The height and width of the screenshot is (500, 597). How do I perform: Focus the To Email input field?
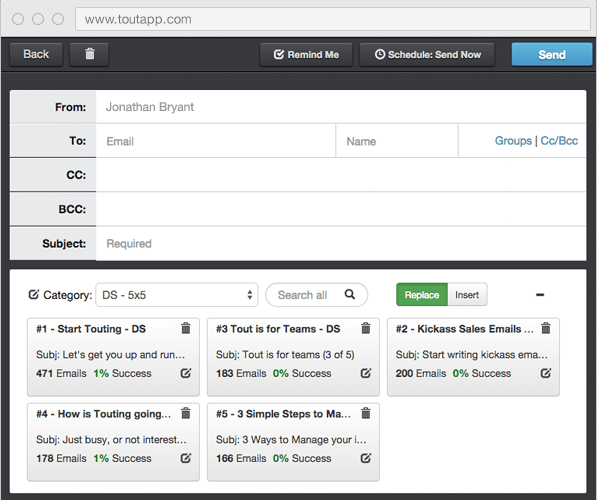(215, 141)
